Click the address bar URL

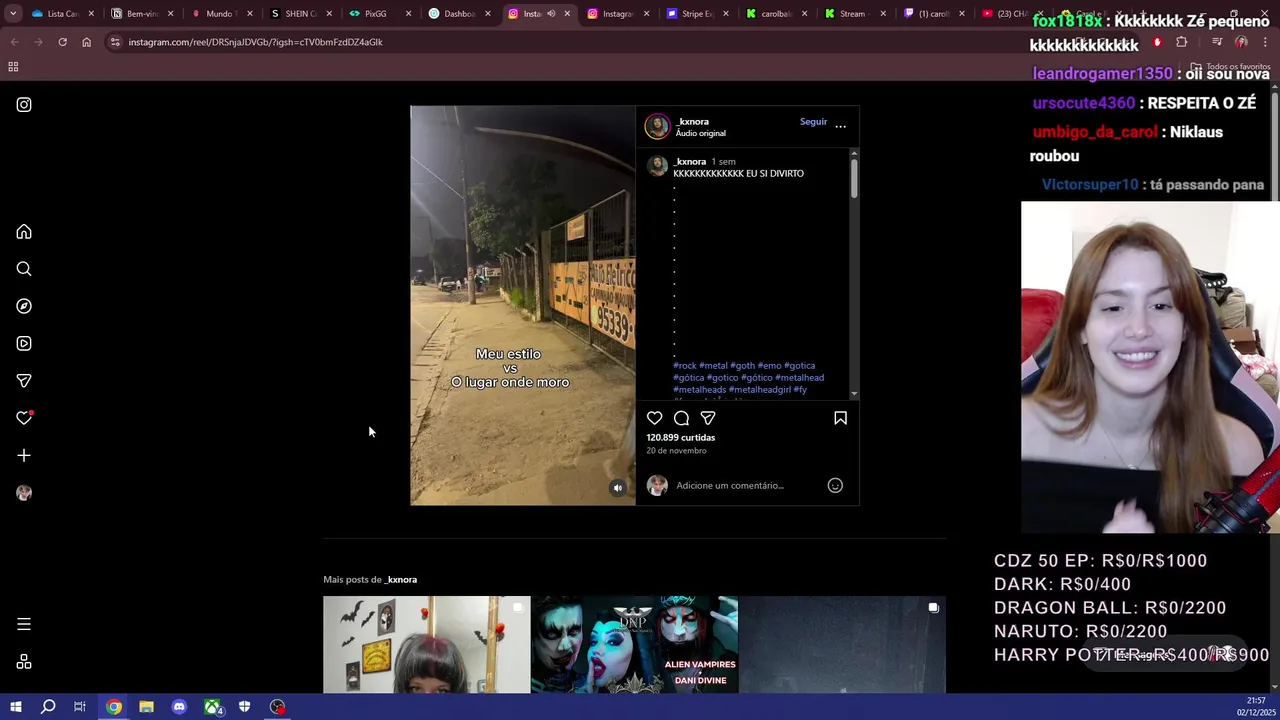point(255,42)
